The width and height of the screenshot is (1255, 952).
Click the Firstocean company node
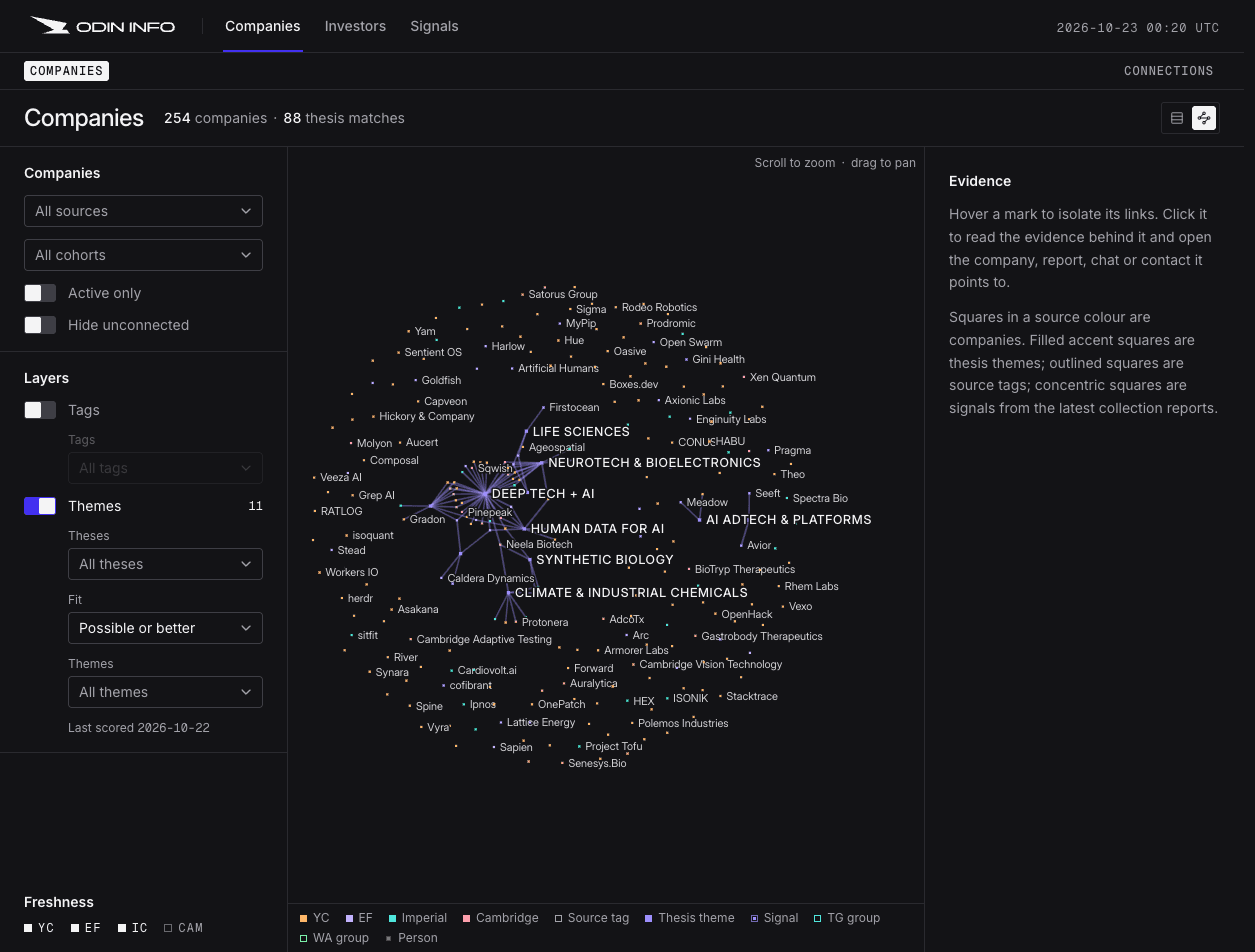[543, 408]
